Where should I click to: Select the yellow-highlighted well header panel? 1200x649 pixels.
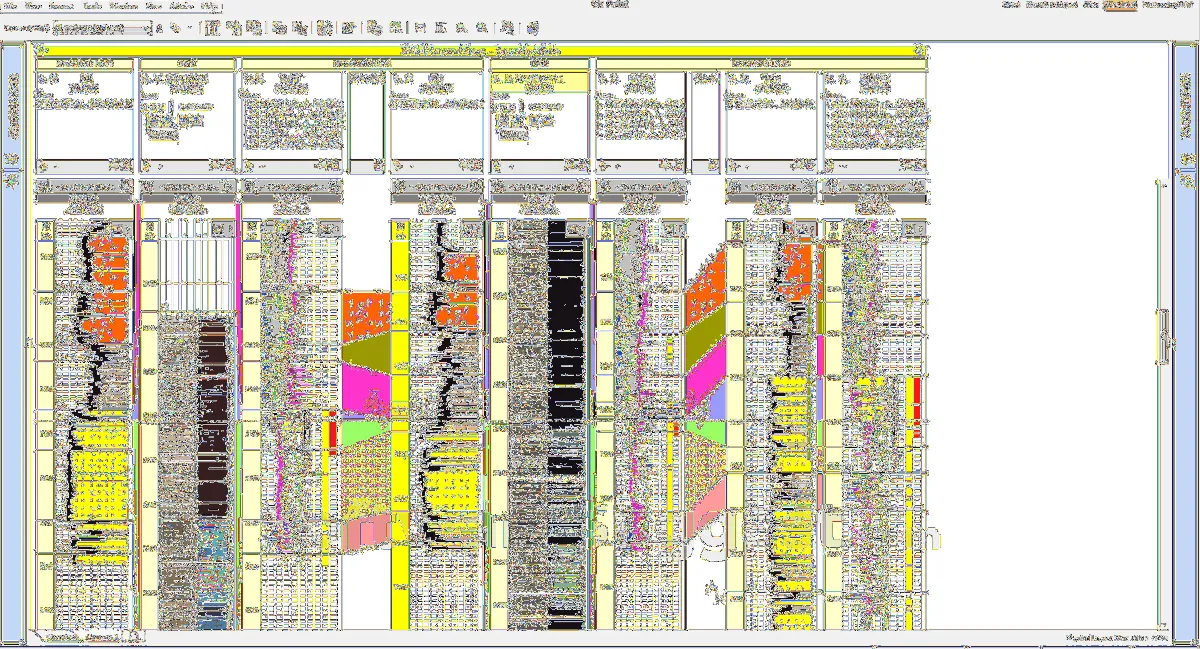(x=538, y=82)
